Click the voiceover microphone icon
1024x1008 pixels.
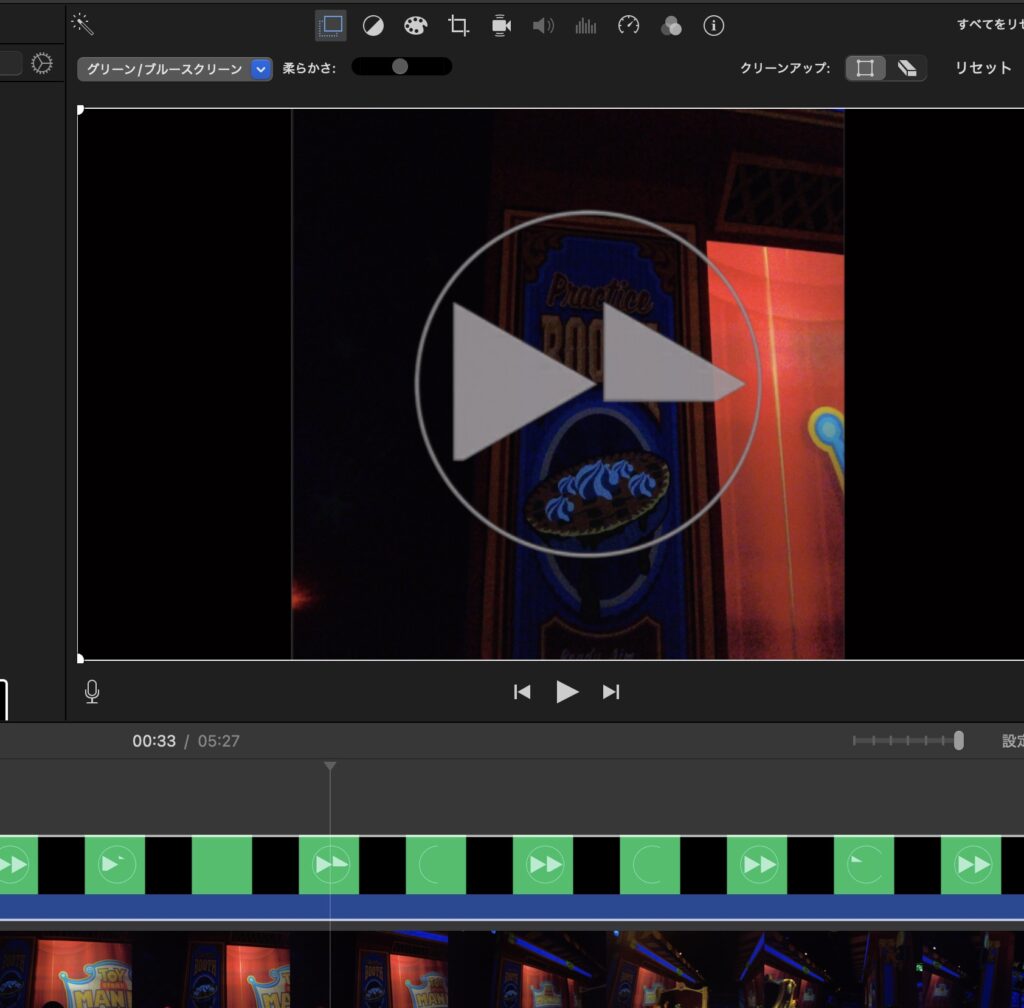(x=92, y=691)
